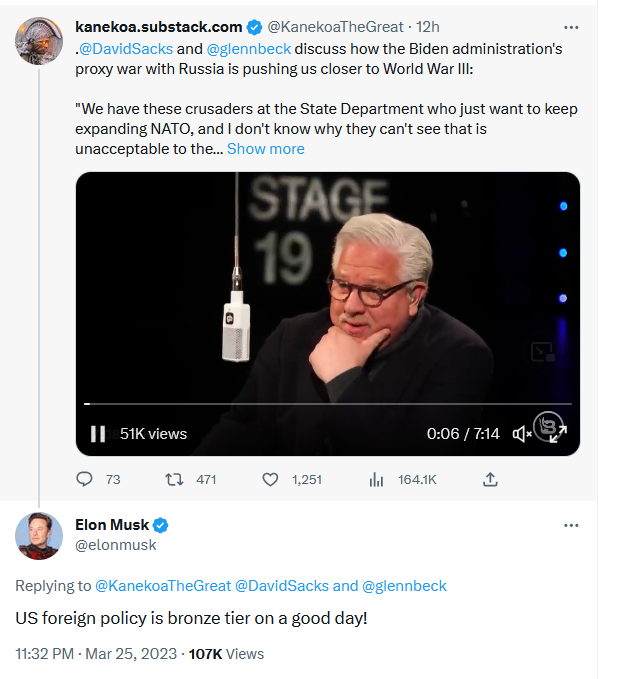The width and height of the screenshot is (617, 679).
Task: Pop video out to mini player
Action: click(543, 352)
